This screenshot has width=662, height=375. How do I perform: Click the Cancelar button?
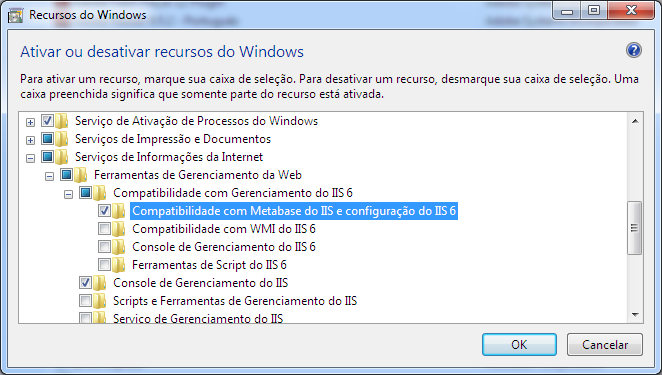pos(605,345)
